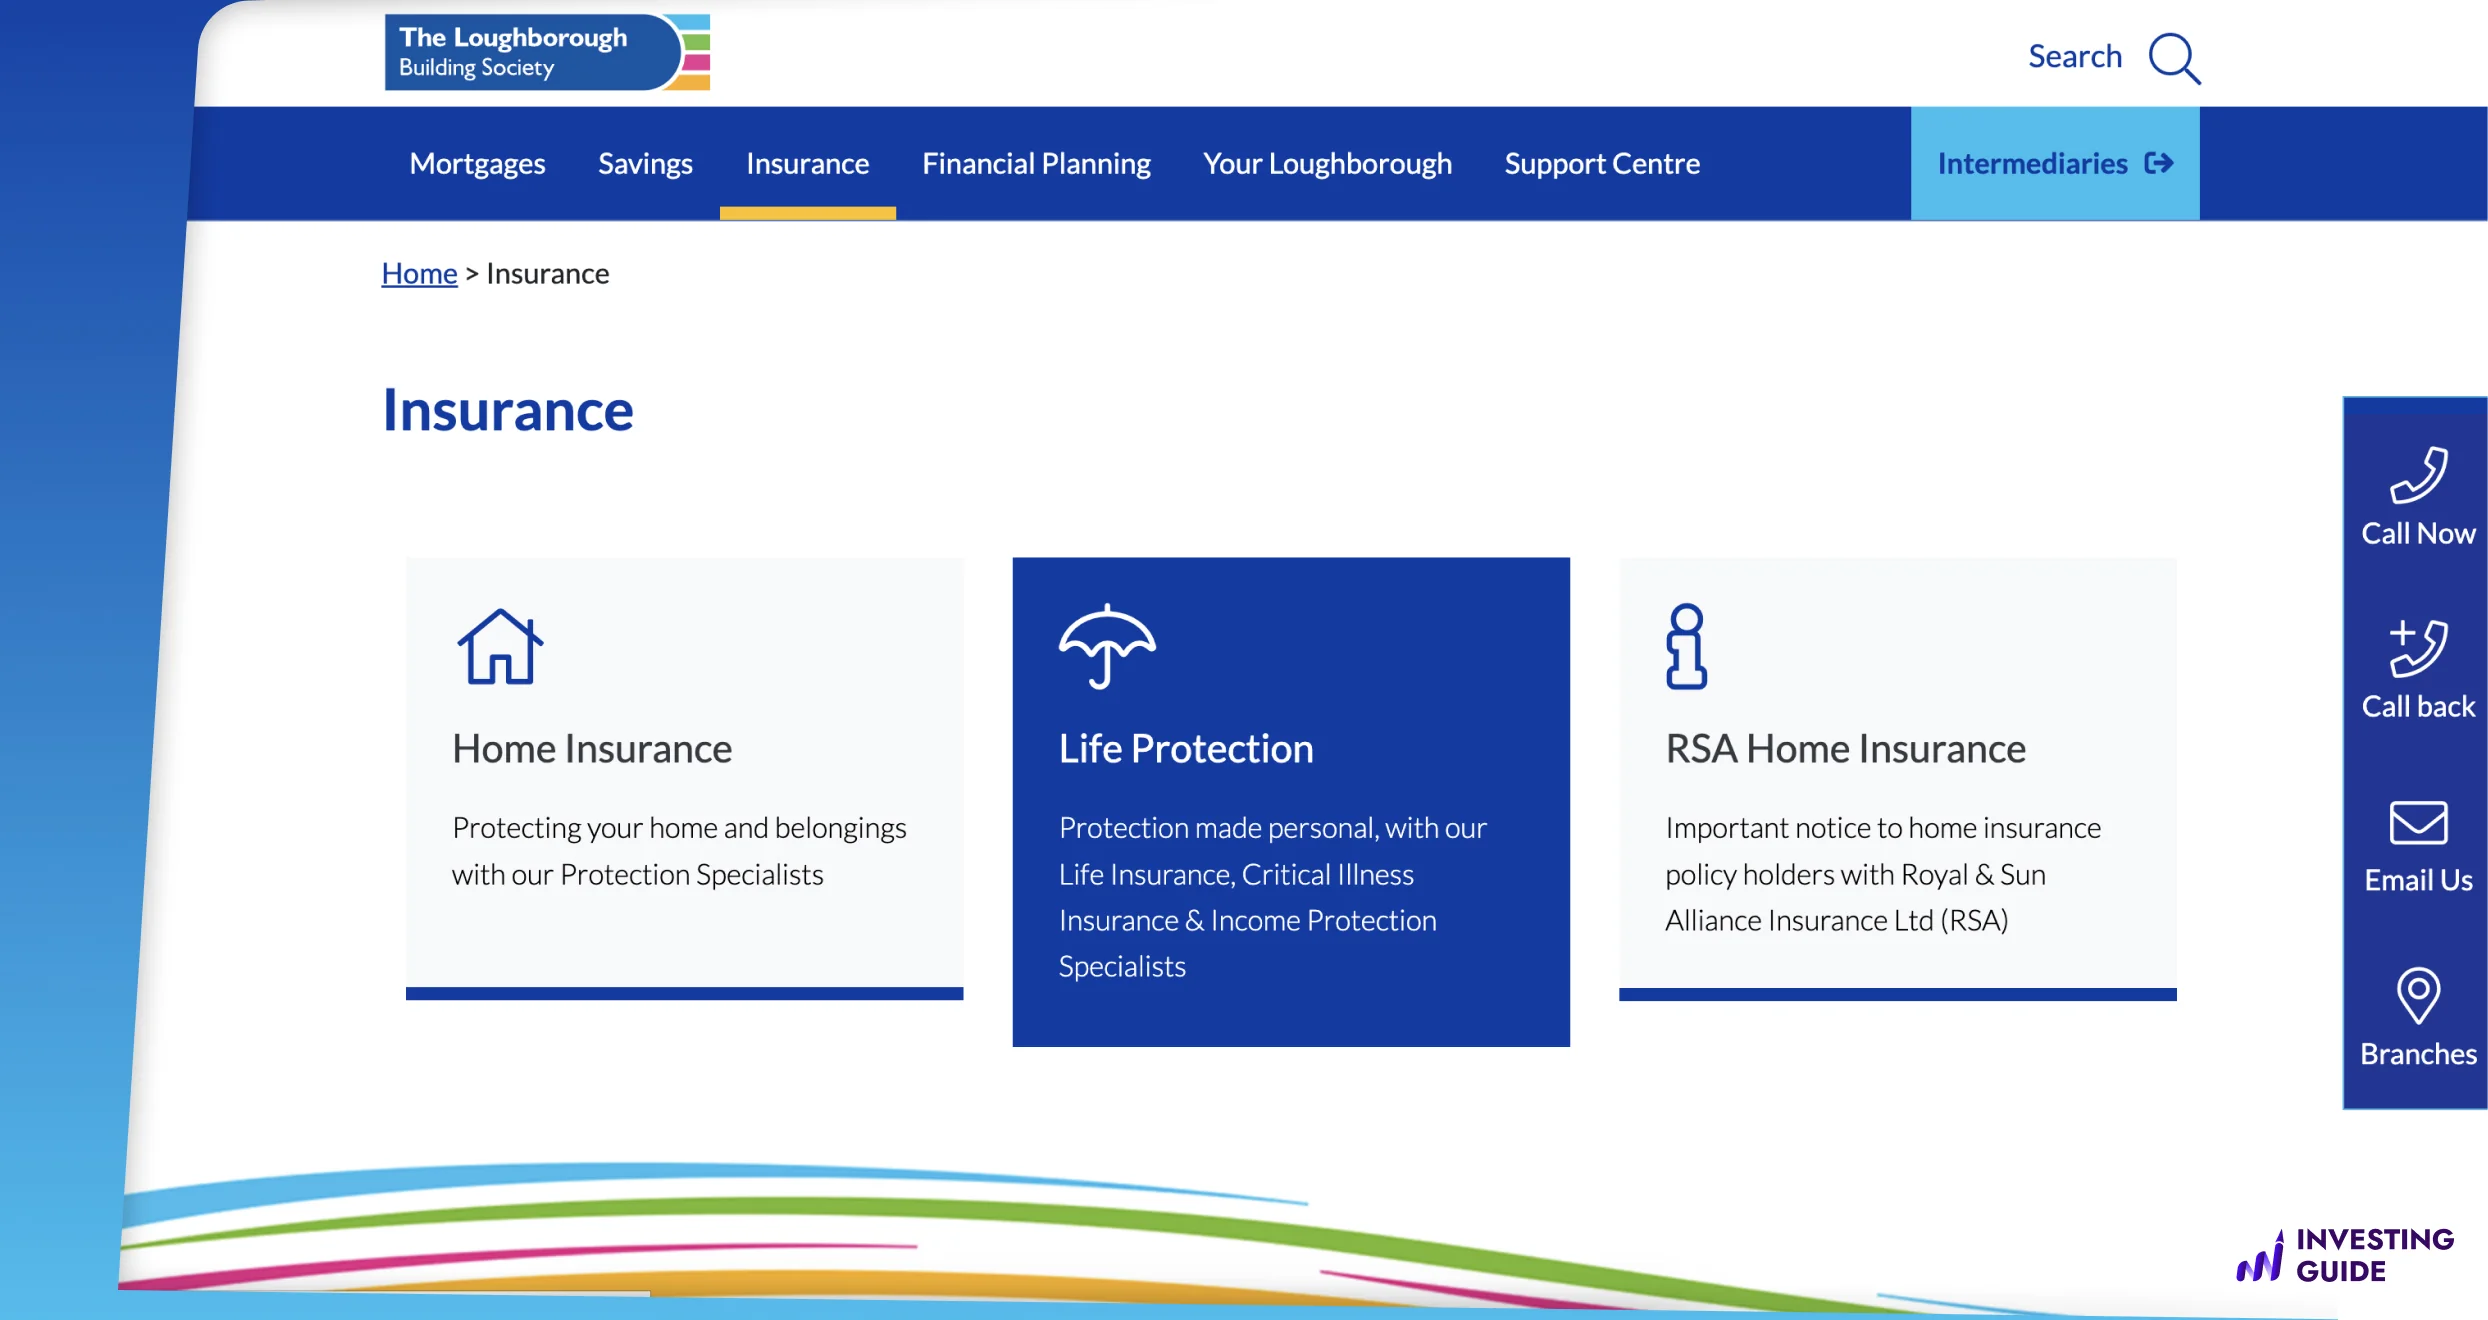Click the person icon on RSA card

tap(1686, 647)
